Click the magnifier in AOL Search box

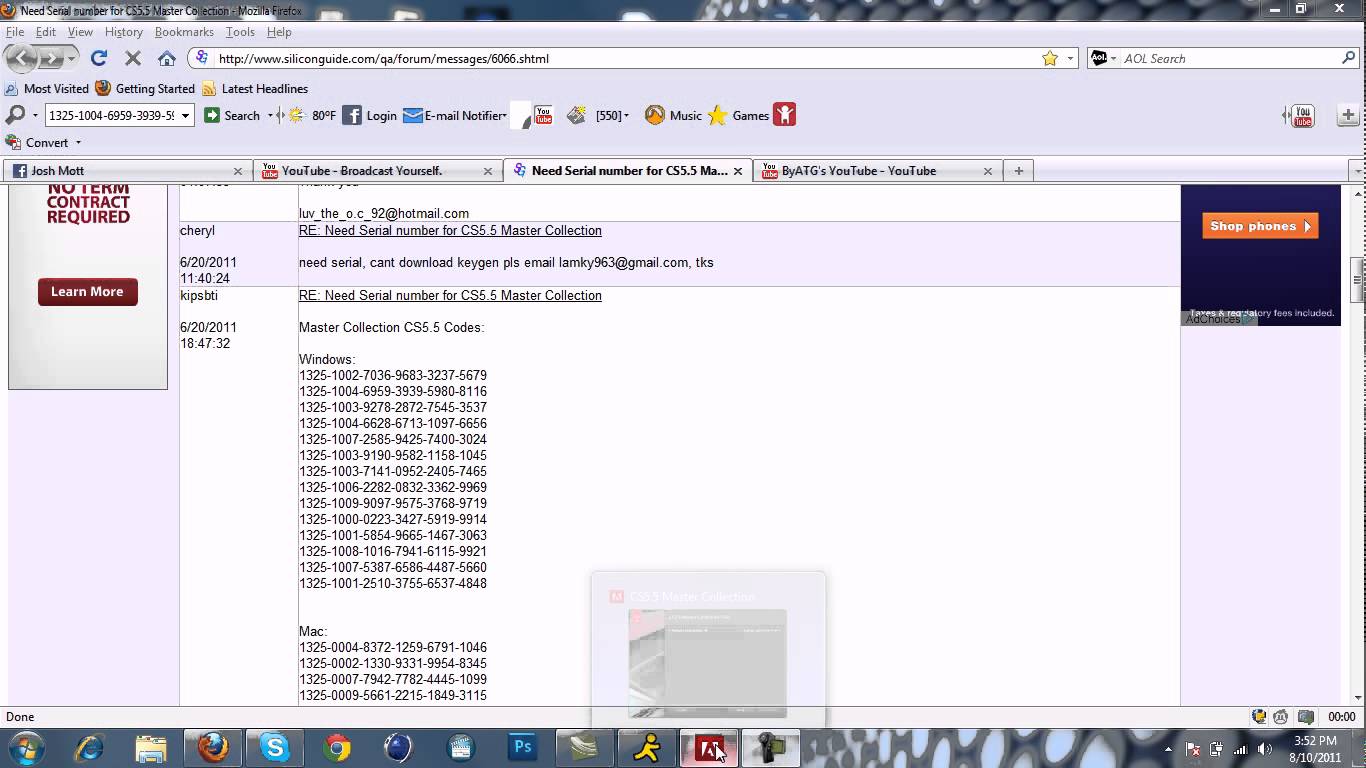coord(1348,58)
